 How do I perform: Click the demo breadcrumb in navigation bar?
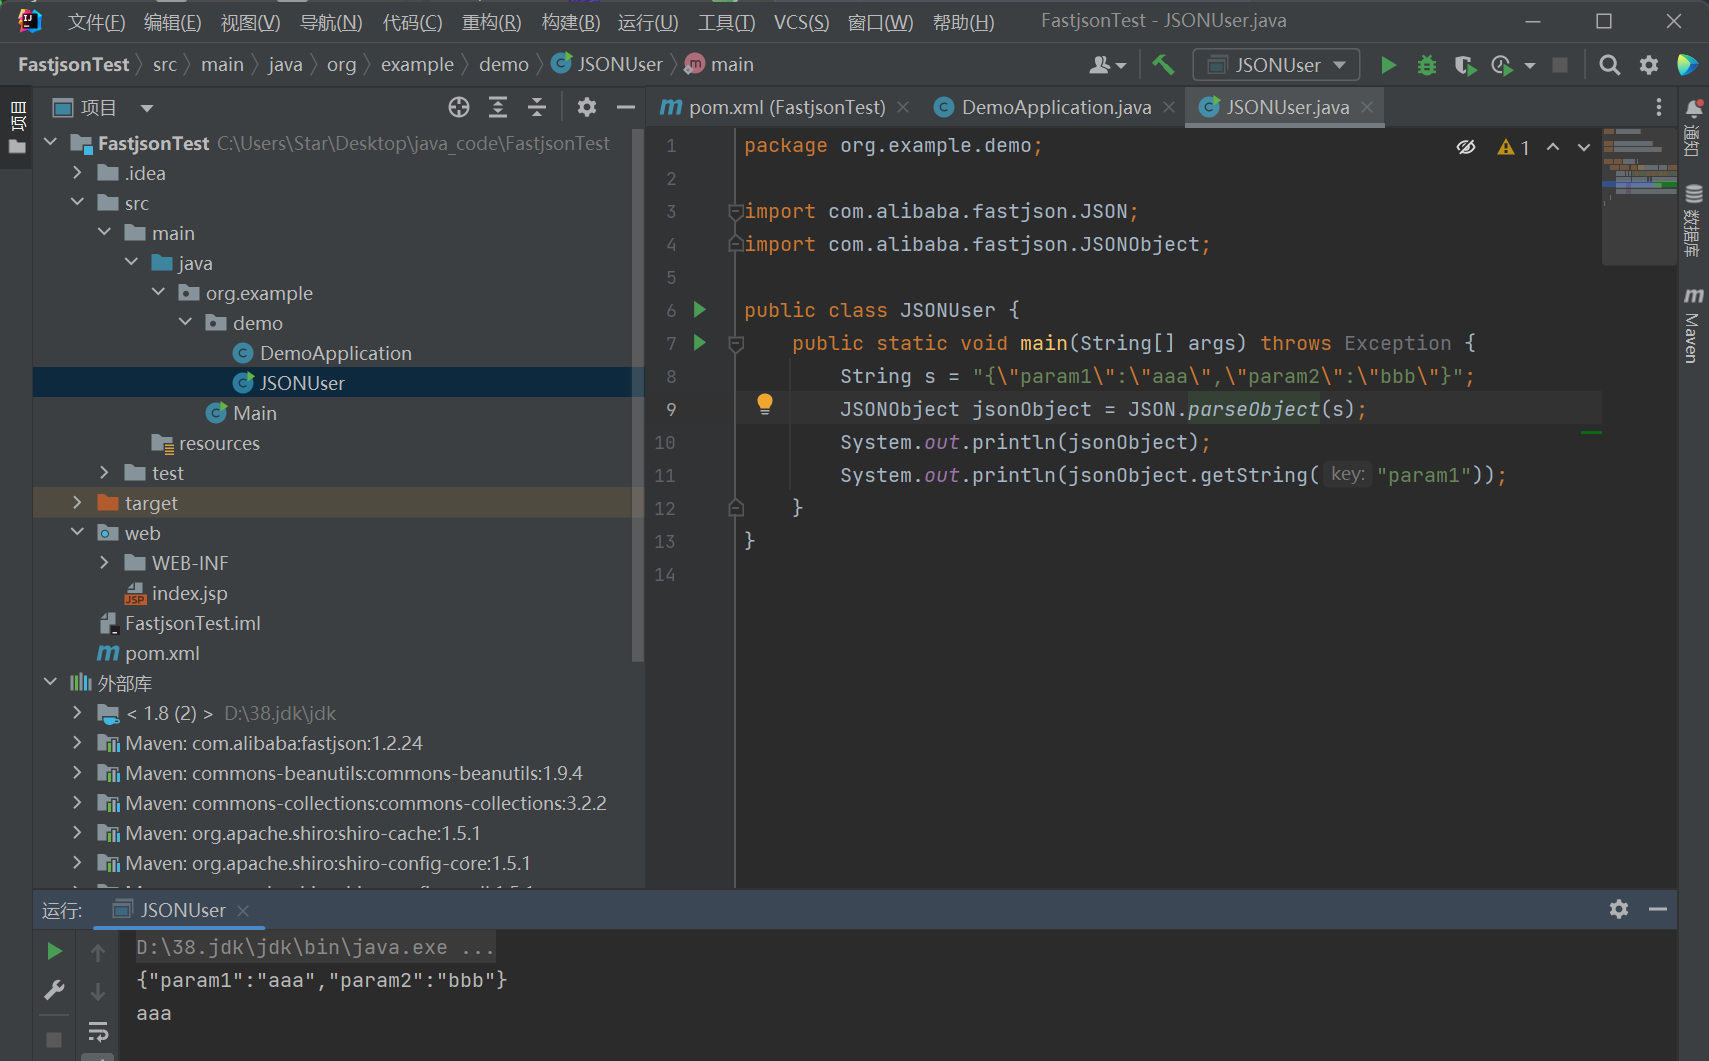[503, 65]
